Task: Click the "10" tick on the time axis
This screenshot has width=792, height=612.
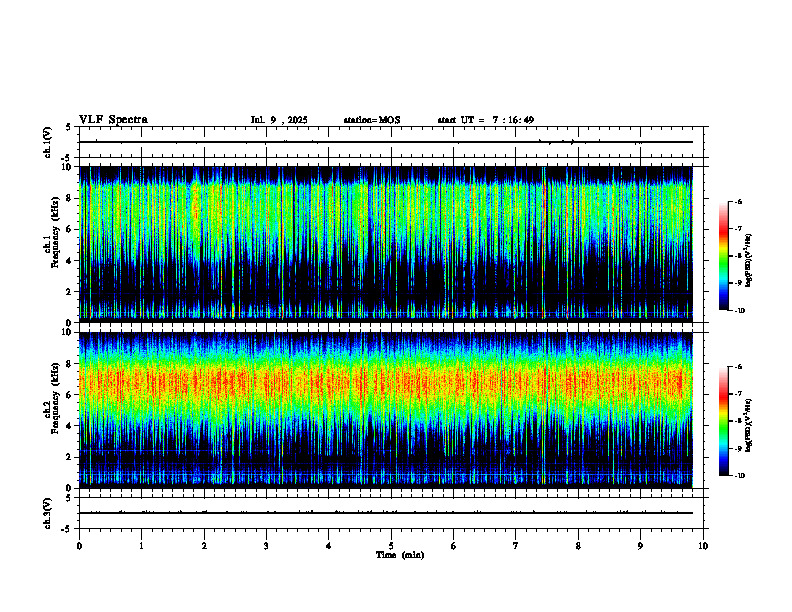Action: click(x=703, y=546)
